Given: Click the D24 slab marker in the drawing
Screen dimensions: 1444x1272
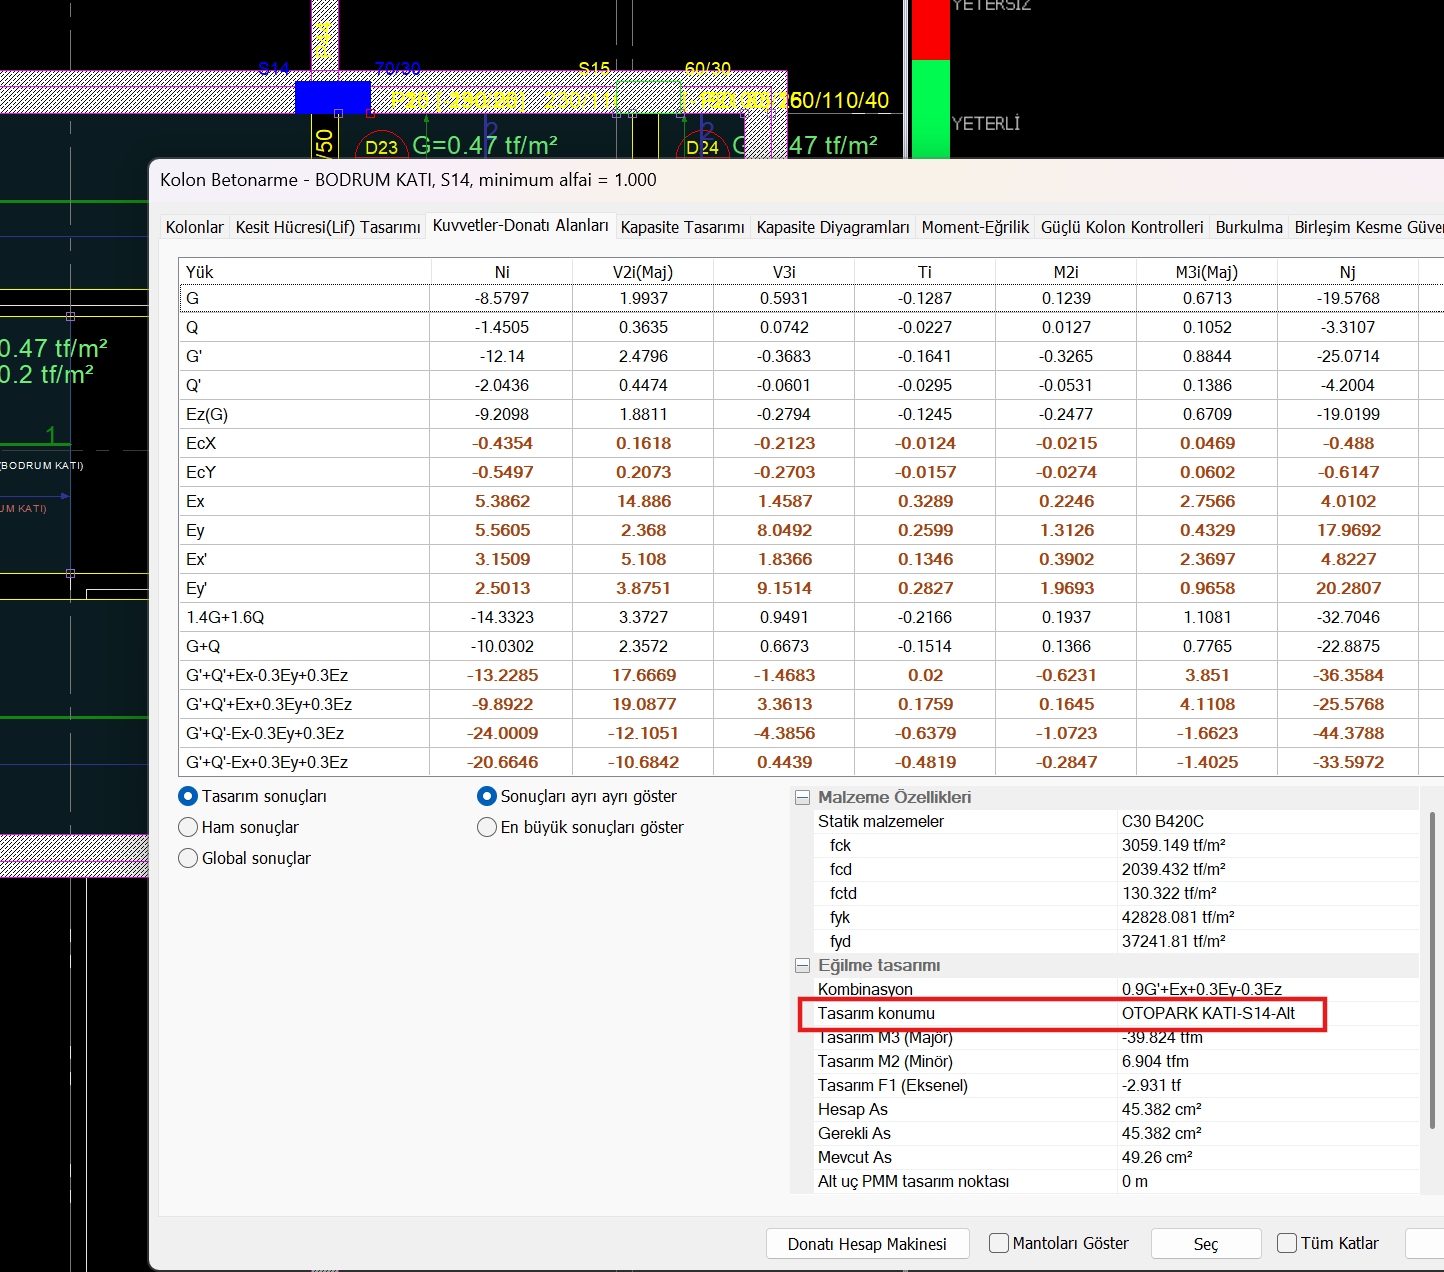Looking at the screenshot, I should [703, 147].
